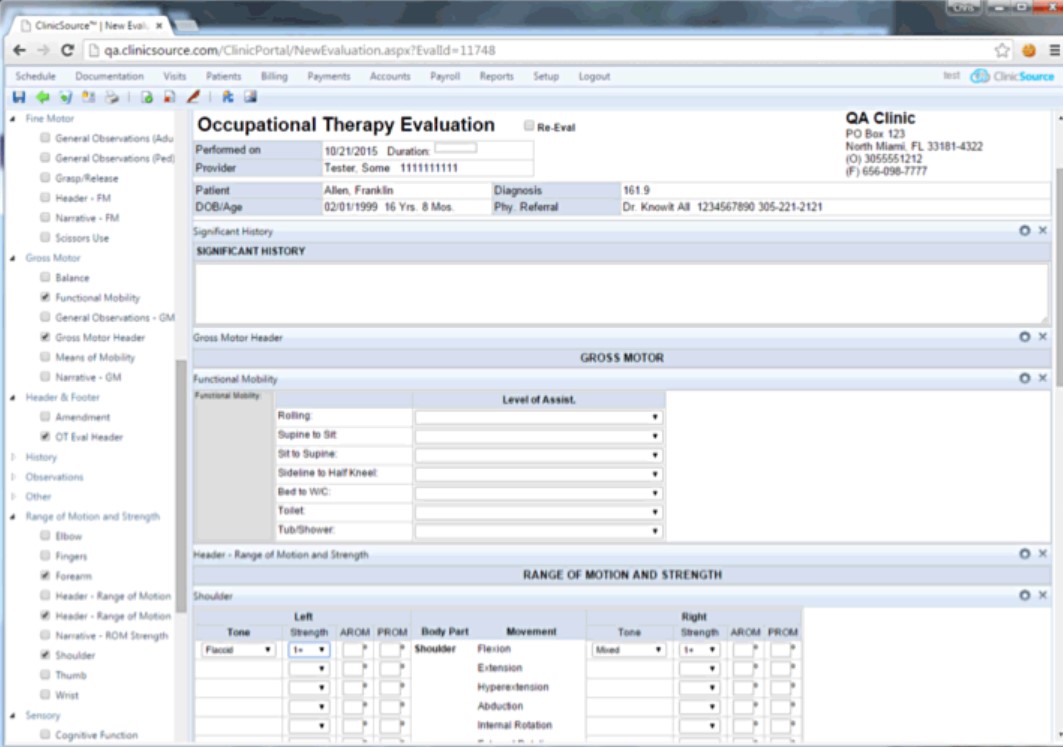Viewport: 1063px width, 747px height.
Task: Click the red pen signature icon
Action: pyautogui.click(x=193, y=97)
